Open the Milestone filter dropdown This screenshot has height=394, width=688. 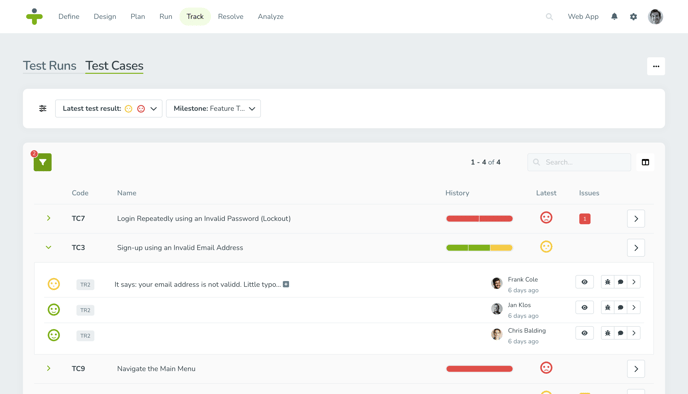tap(213, 108)
